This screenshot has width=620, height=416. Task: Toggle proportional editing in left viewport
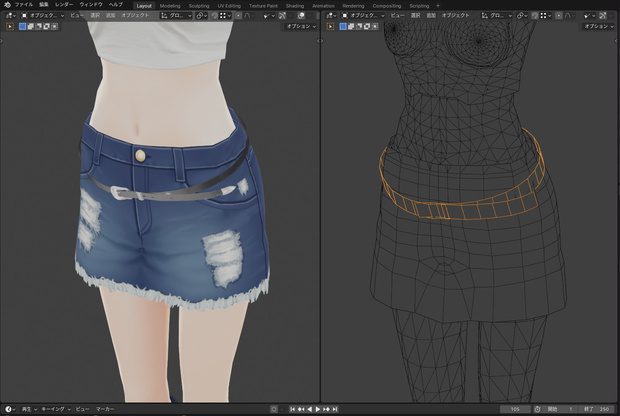pyautogui.click(x=238, y=16)
